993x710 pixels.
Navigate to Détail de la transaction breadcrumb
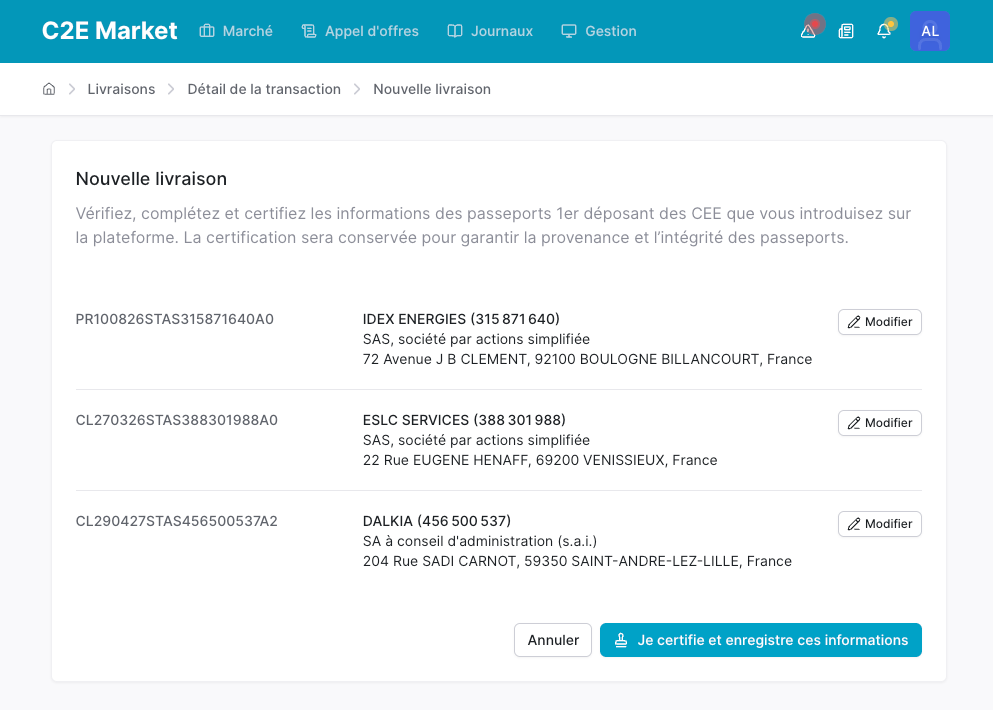(264, 89)
